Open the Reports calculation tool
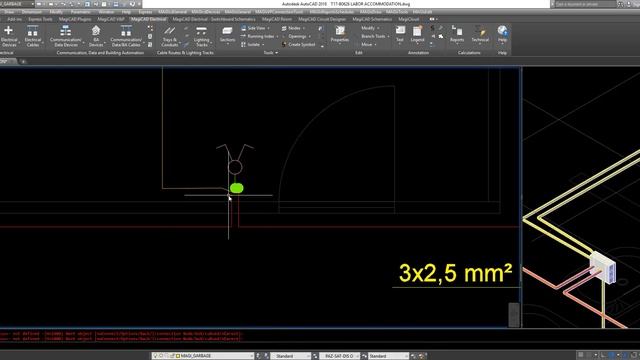The width and height of the screenshot is (640, 360). (457, 34)
